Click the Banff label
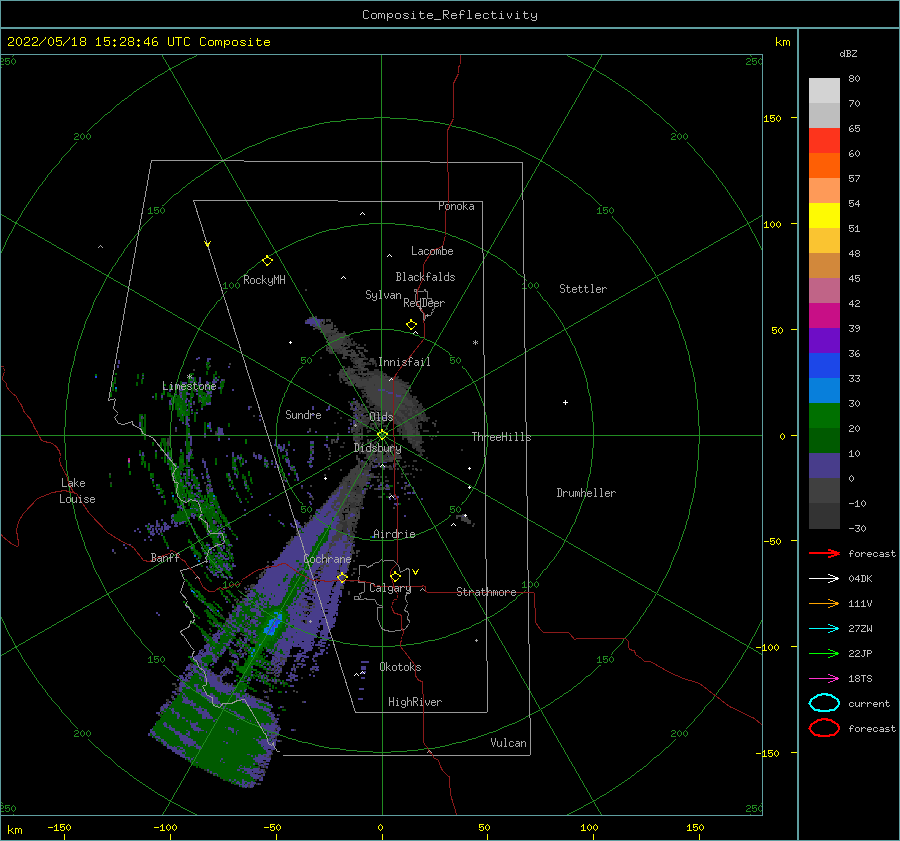The image size is (900, 841). click(x=165, y=557)
